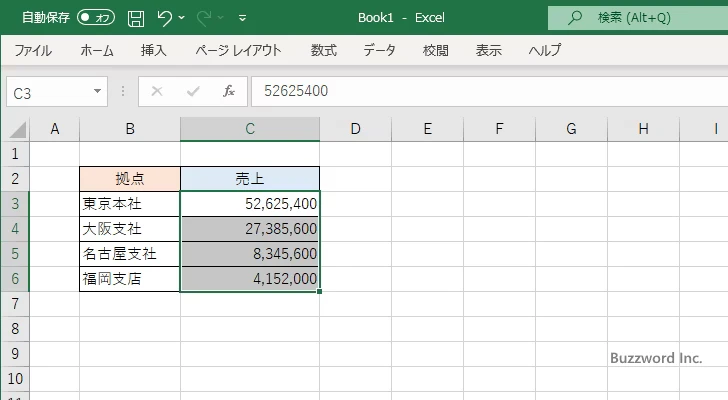Open the 数式 ribbon tab
This screenshot has width=728, height=400.
[x=324, y=50]
